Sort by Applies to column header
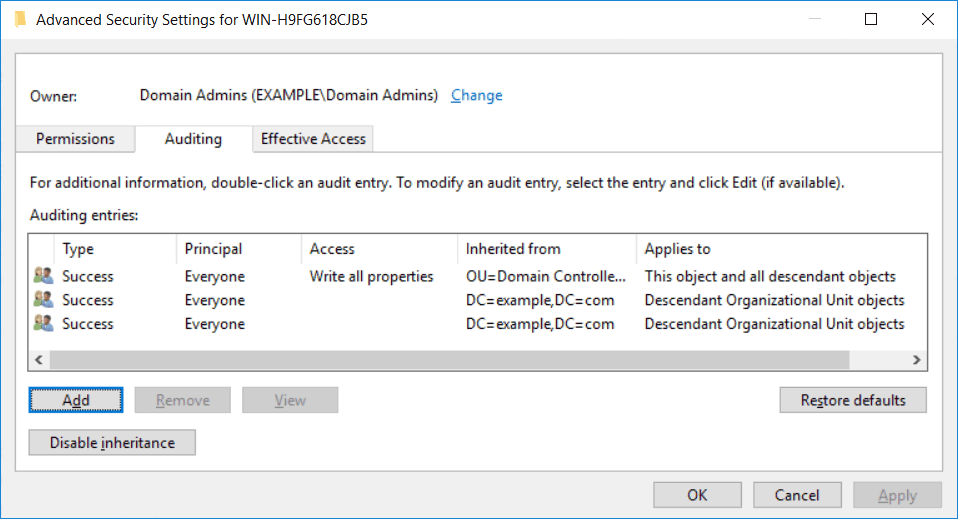Screen dimensions: 958x519 coord(781,249)
